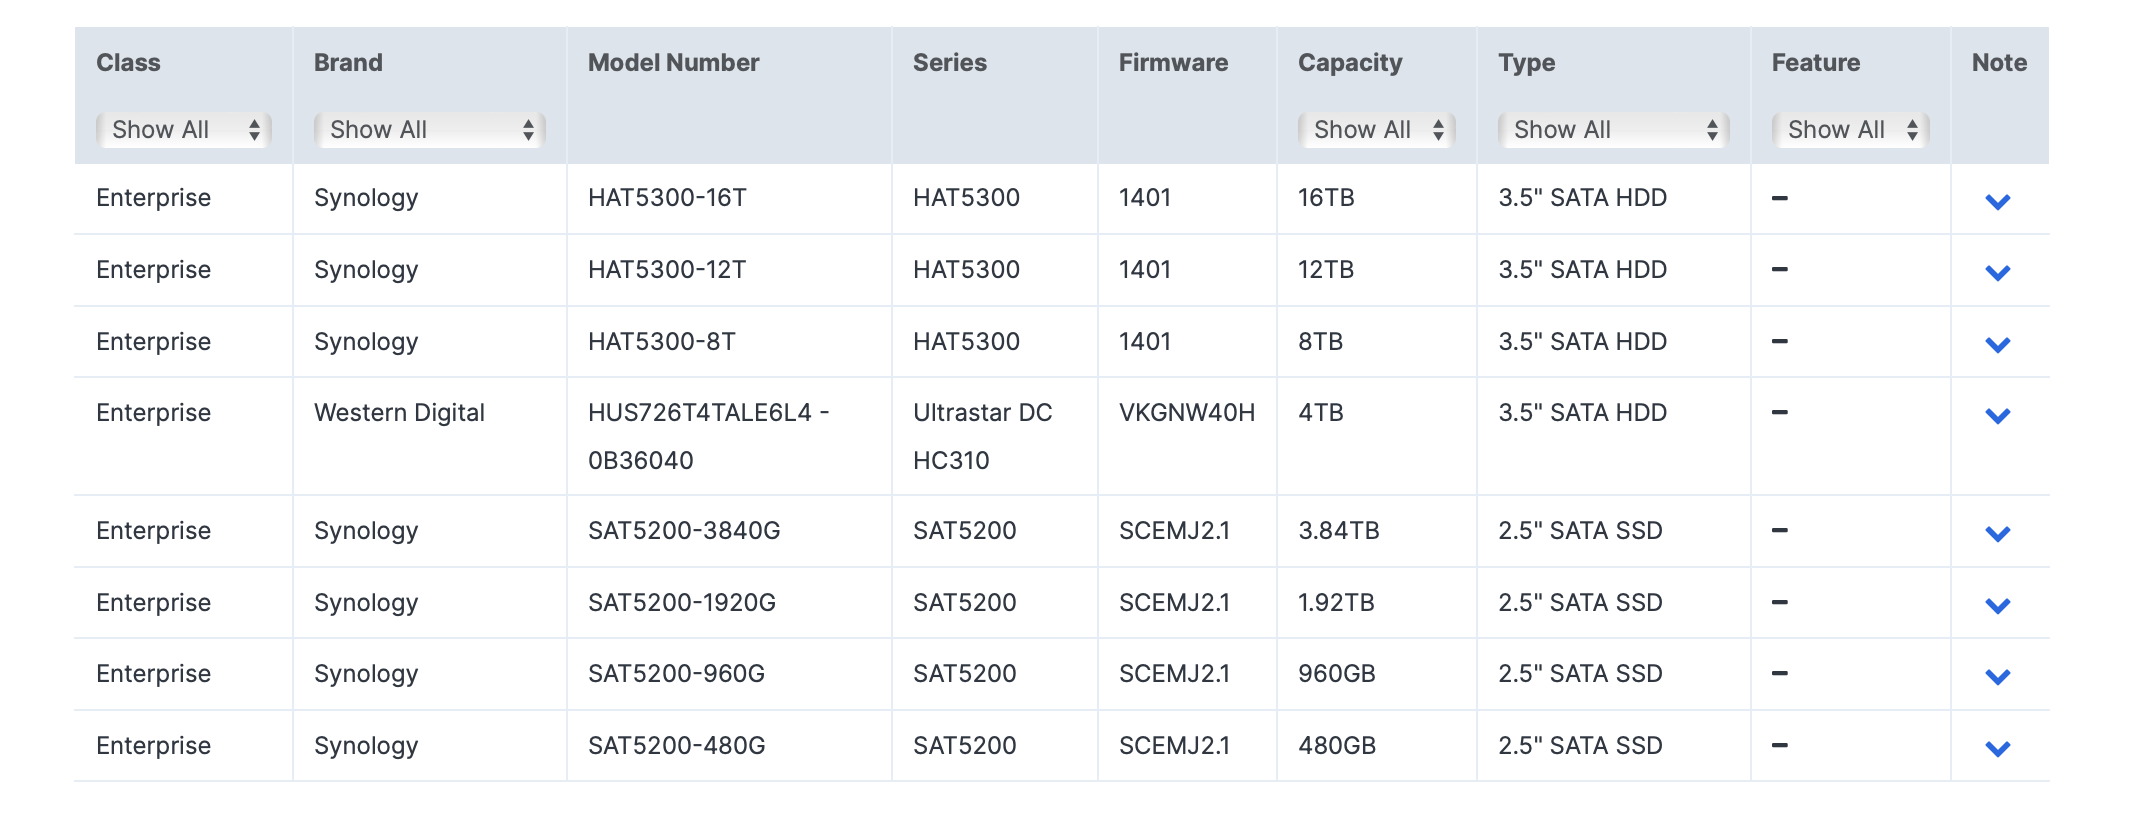Click 1401 firmware in HAT5300-16T row

tap(1145, 198)
